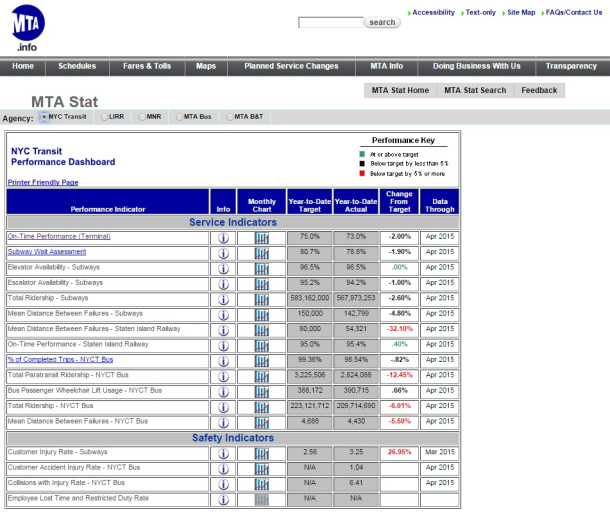Image resolution: width=610 pixels, height=512 pixels.
Task: Open Doing Business With Us menu
Action: 477,66
